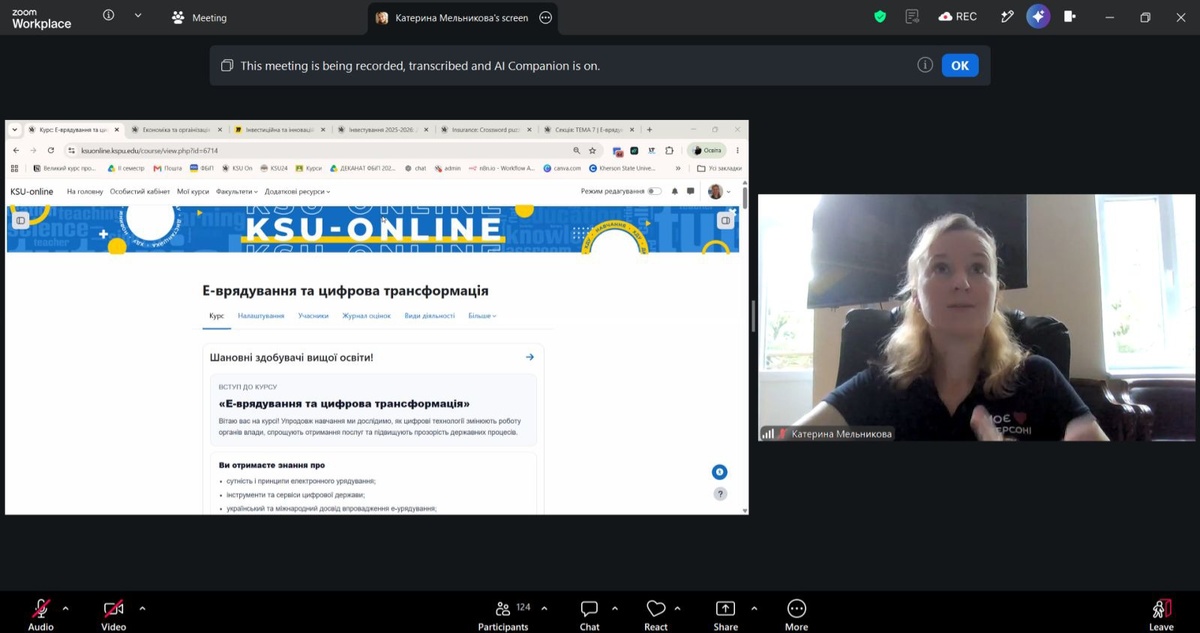Viewport: 1200px width, 633px height.
Task: Open the left course index drawer
Action: [20, 220]
